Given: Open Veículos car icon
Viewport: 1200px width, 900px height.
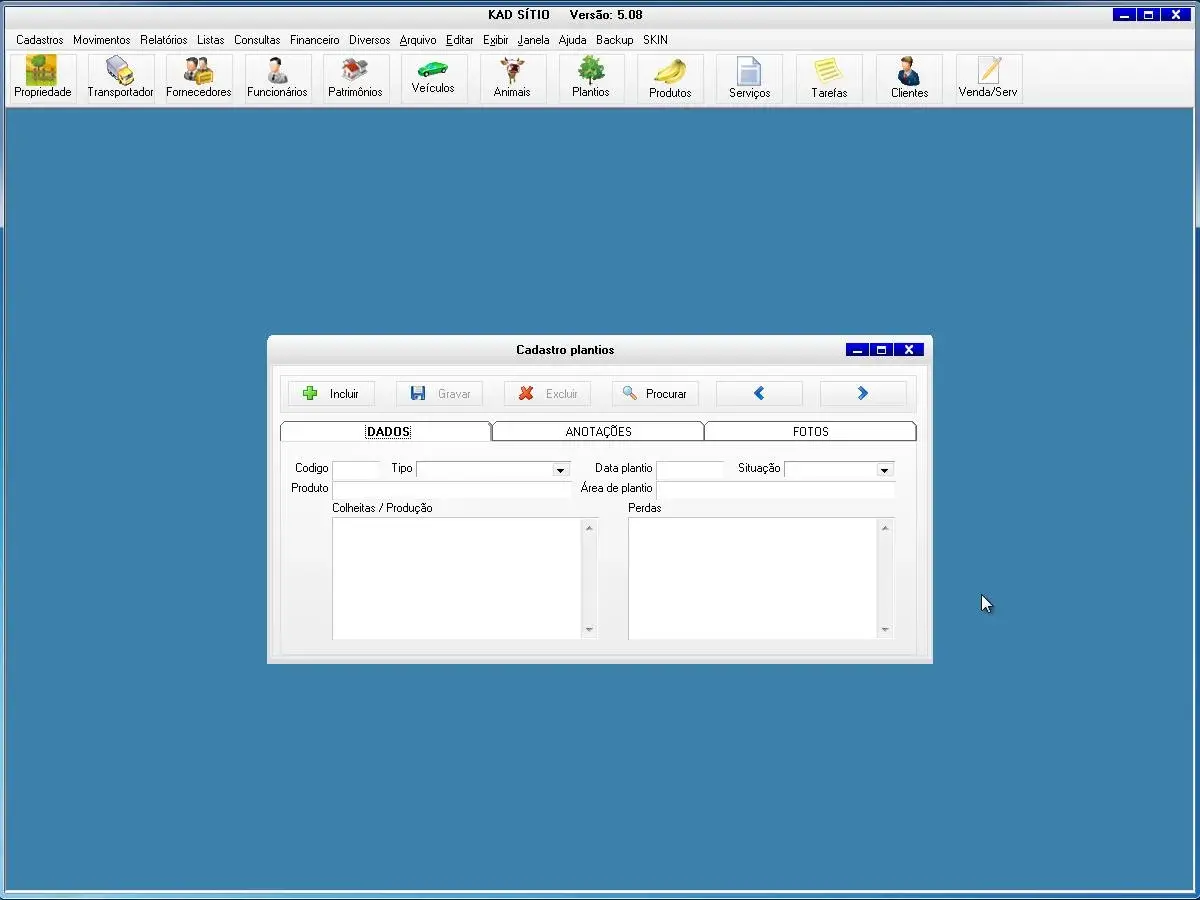Looking at the screenshot, I should coord(433,78).
